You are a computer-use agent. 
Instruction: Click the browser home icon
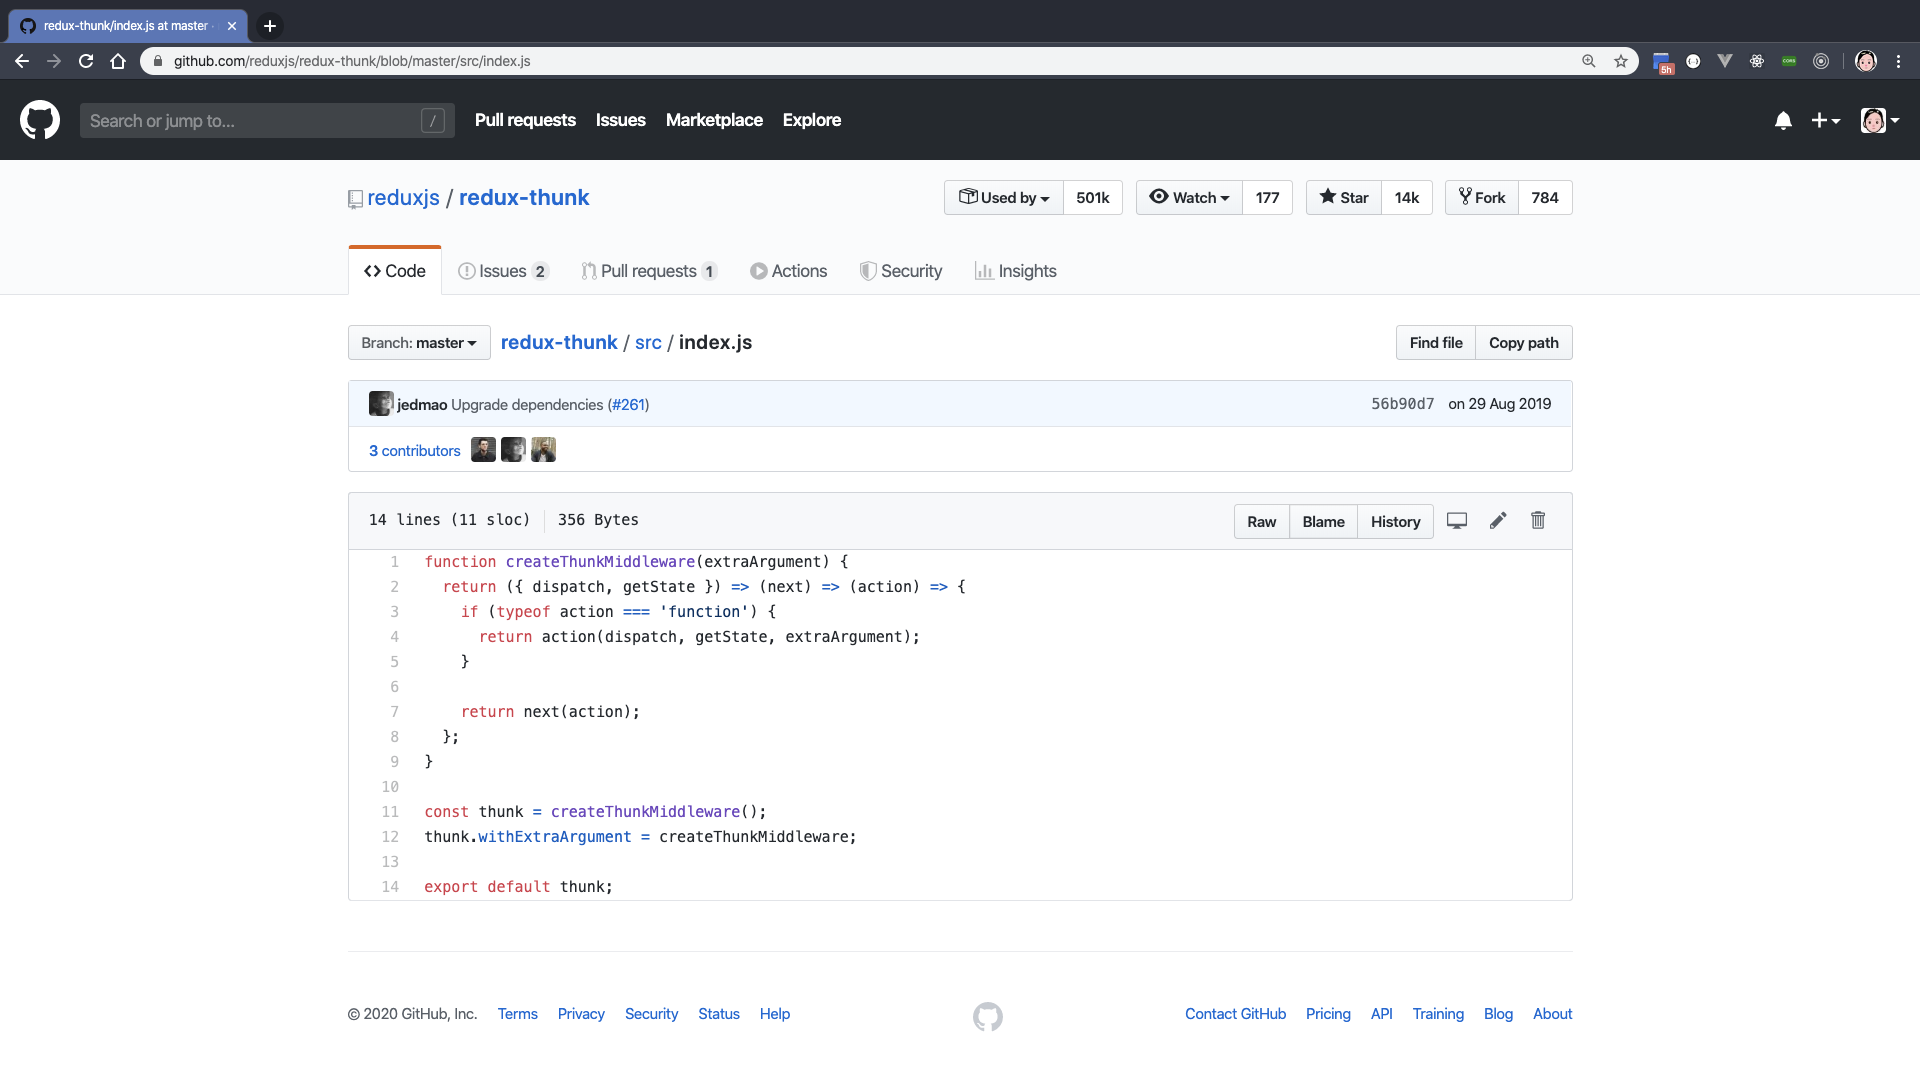(x=118, y=61)
